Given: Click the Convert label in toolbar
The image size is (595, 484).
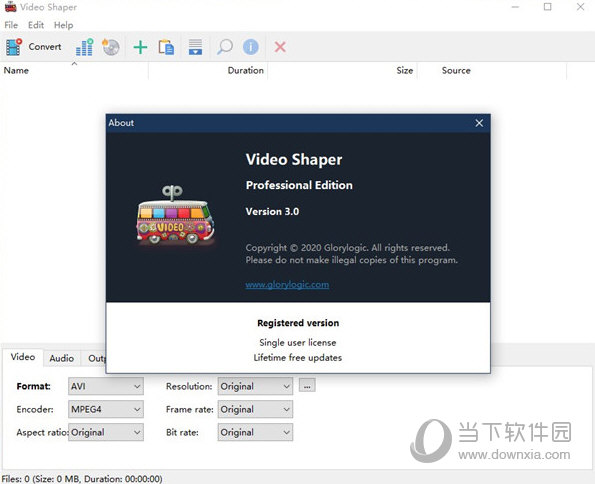Looking at the screenshot, I should click(45, 47).
